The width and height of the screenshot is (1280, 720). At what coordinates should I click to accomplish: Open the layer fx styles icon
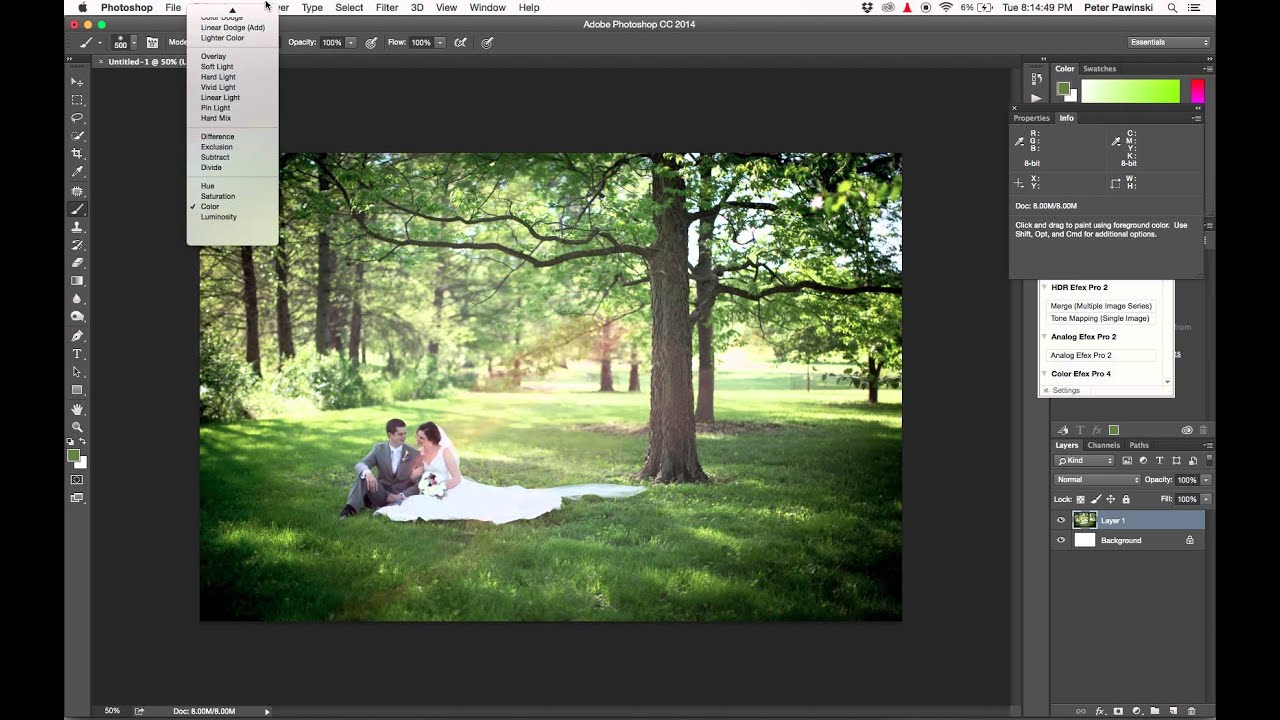[1100, 711]
